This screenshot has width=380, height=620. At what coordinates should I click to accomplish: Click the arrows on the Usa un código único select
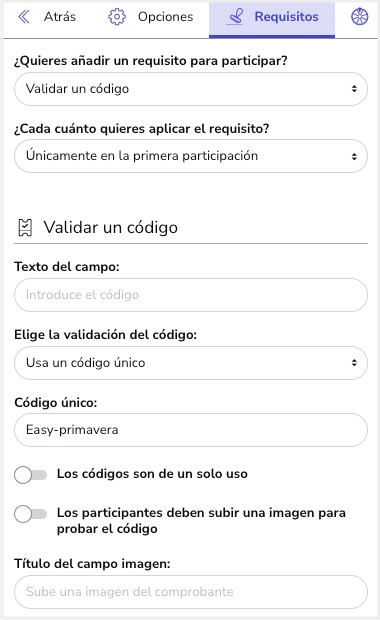click(x=354, y=363)
